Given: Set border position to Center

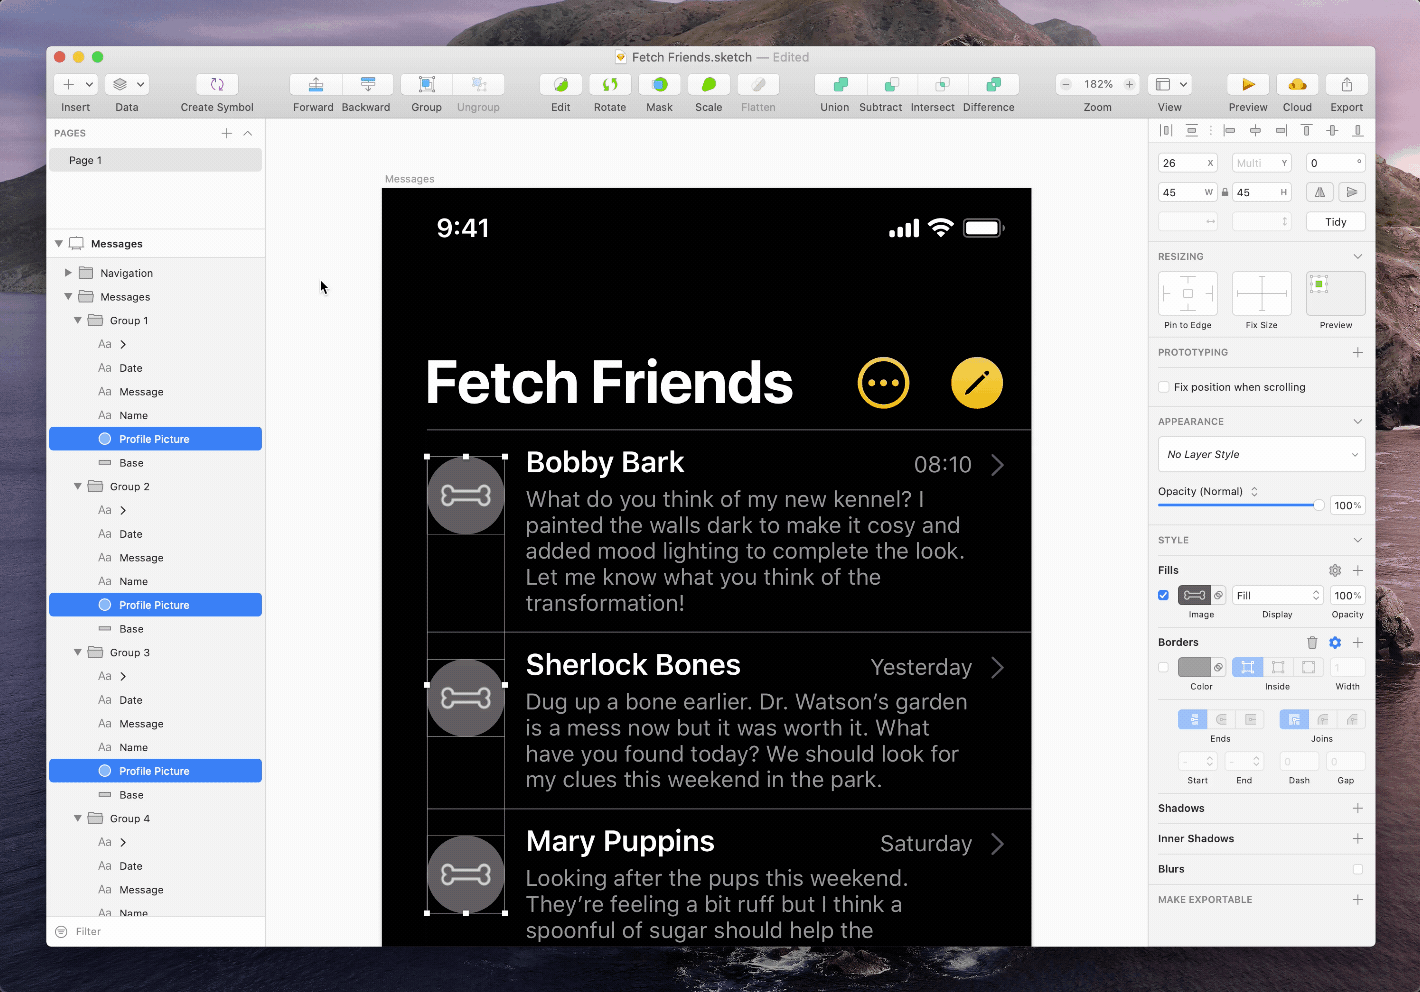Looking at the screenshot, I should click(1278, 667).
